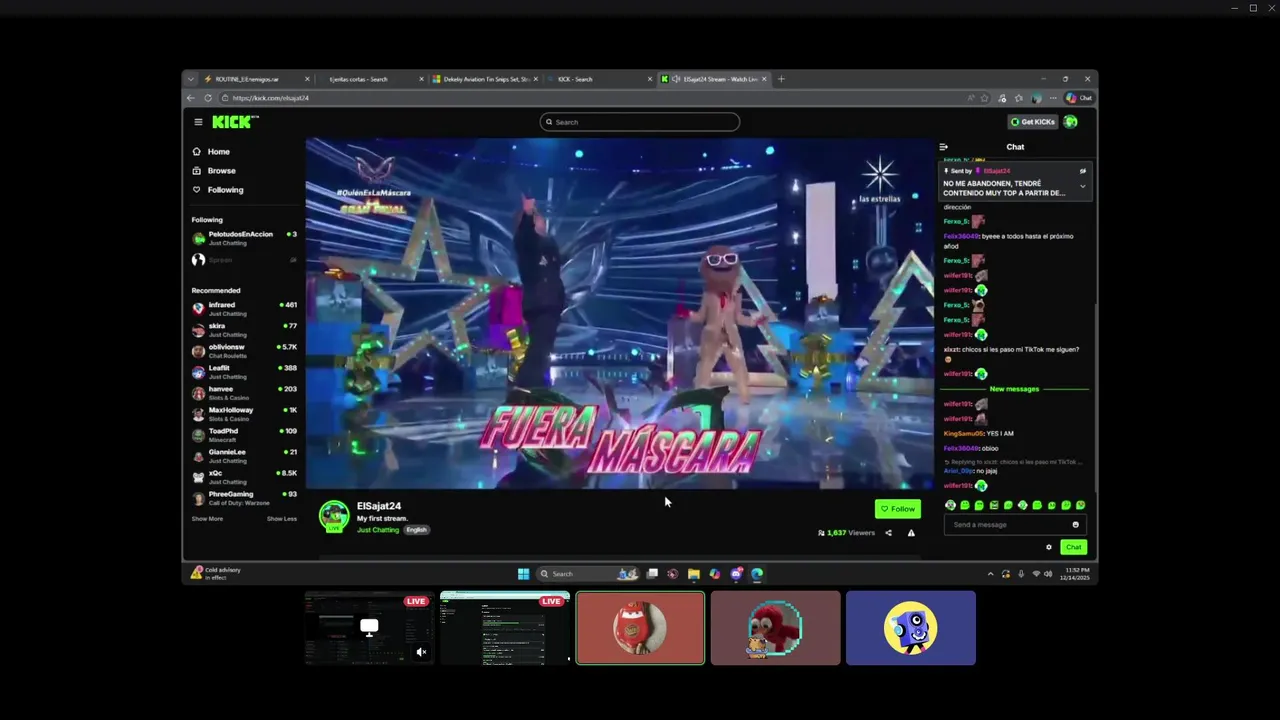Follow the ElSajat24 channel
The width and height of the screenshot is (1280, 720).
[897, 509]
